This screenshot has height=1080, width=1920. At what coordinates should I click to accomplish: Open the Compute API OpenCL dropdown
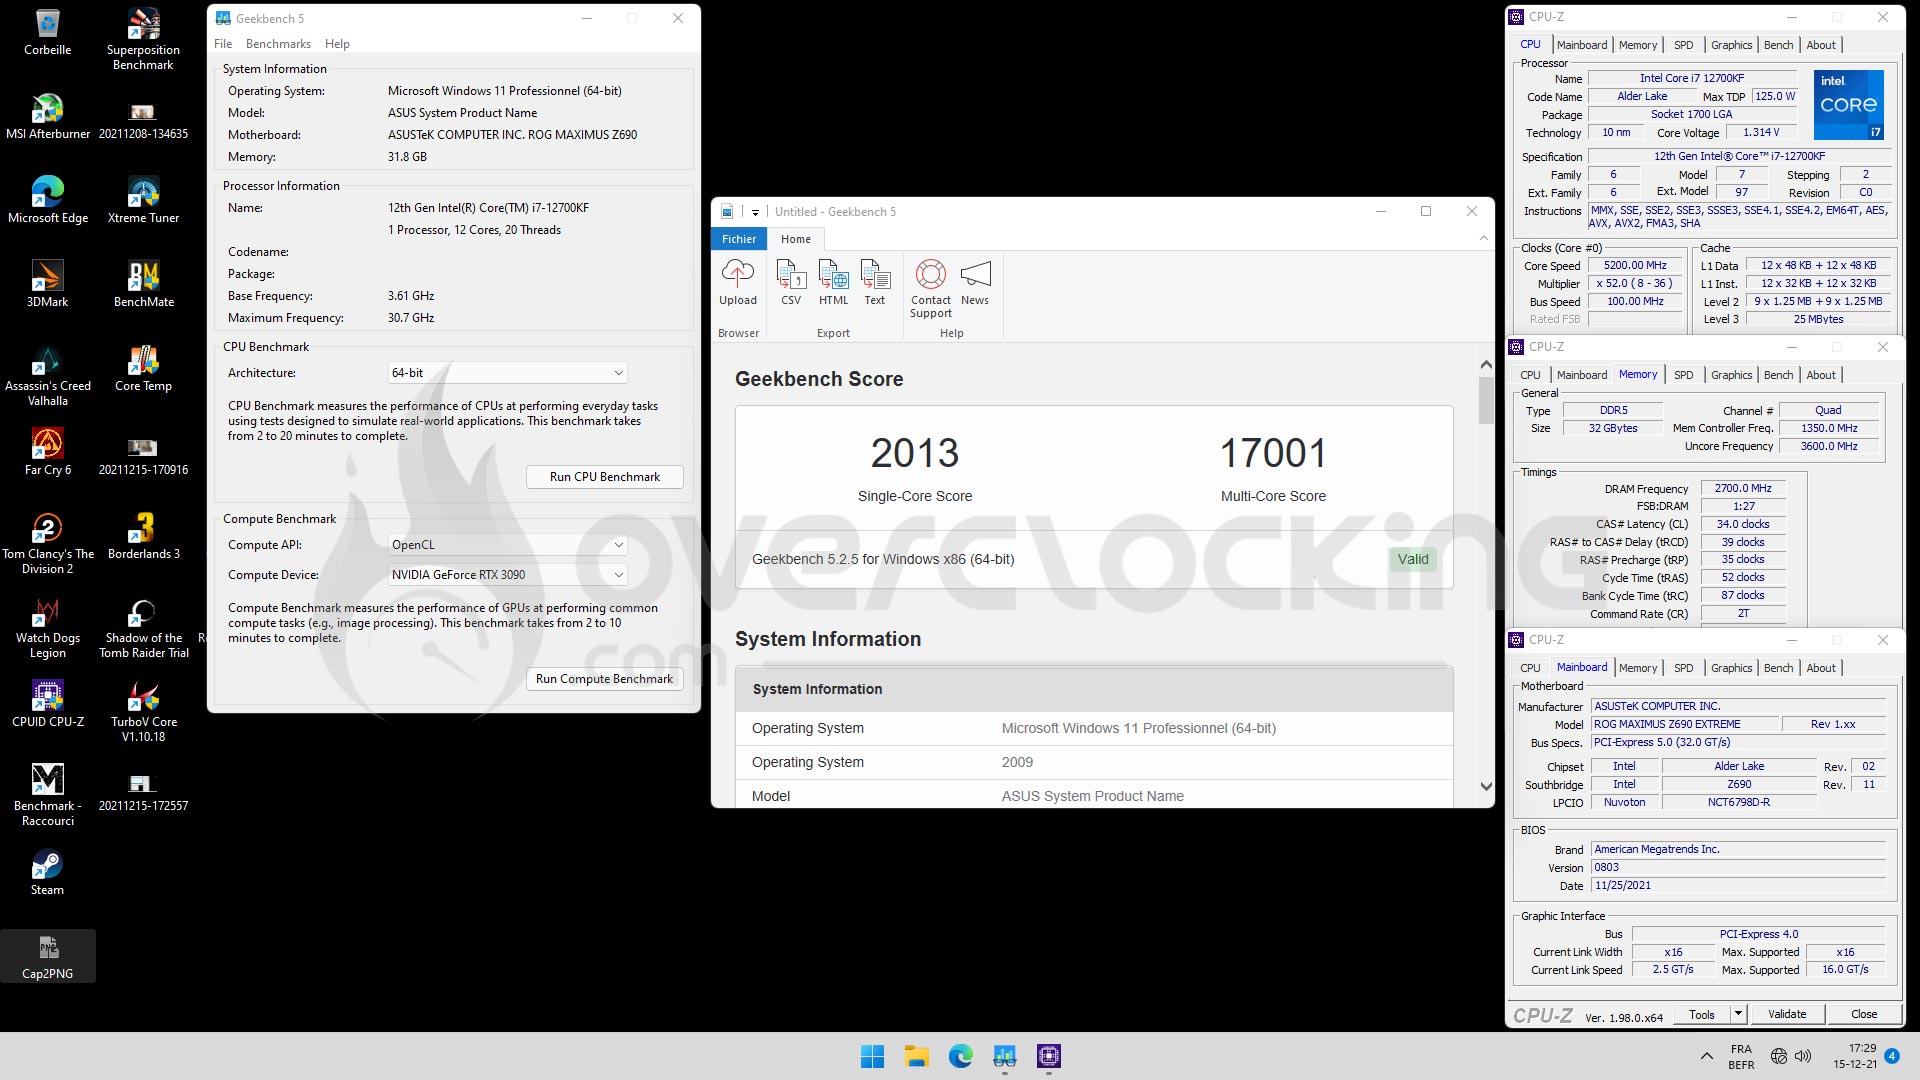508,545
